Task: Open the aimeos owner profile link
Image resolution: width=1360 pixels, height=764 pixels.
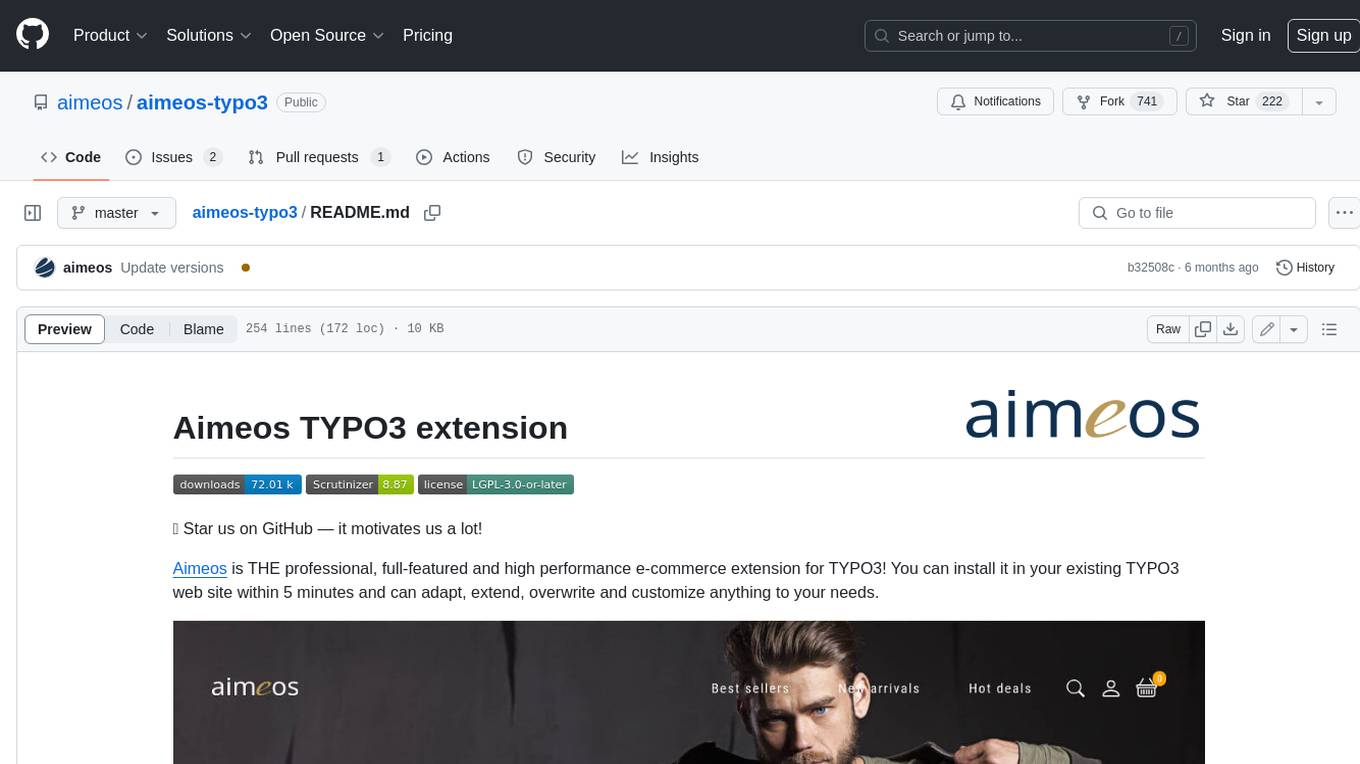Action: click(x=90, y=102)
